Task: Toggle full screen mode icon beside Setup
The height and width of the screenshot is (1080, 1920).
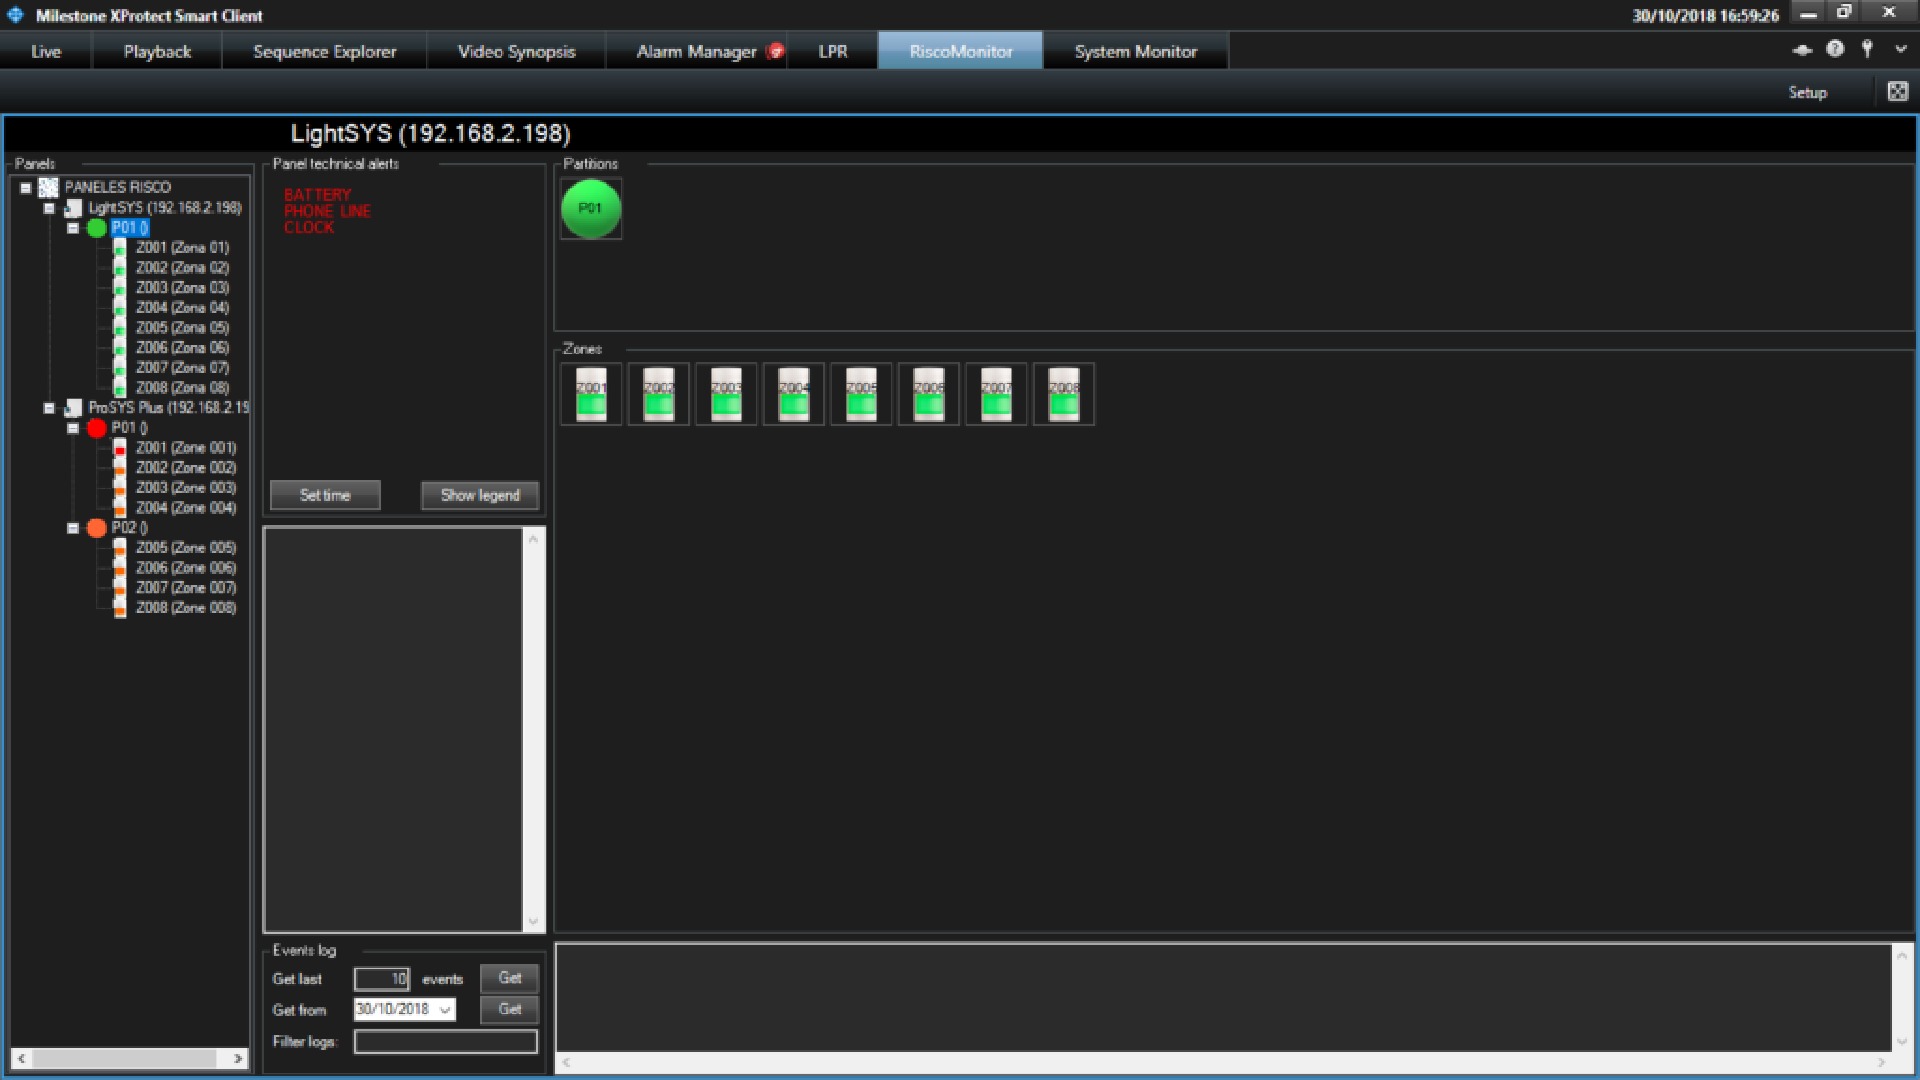Action: (1897, 92)
